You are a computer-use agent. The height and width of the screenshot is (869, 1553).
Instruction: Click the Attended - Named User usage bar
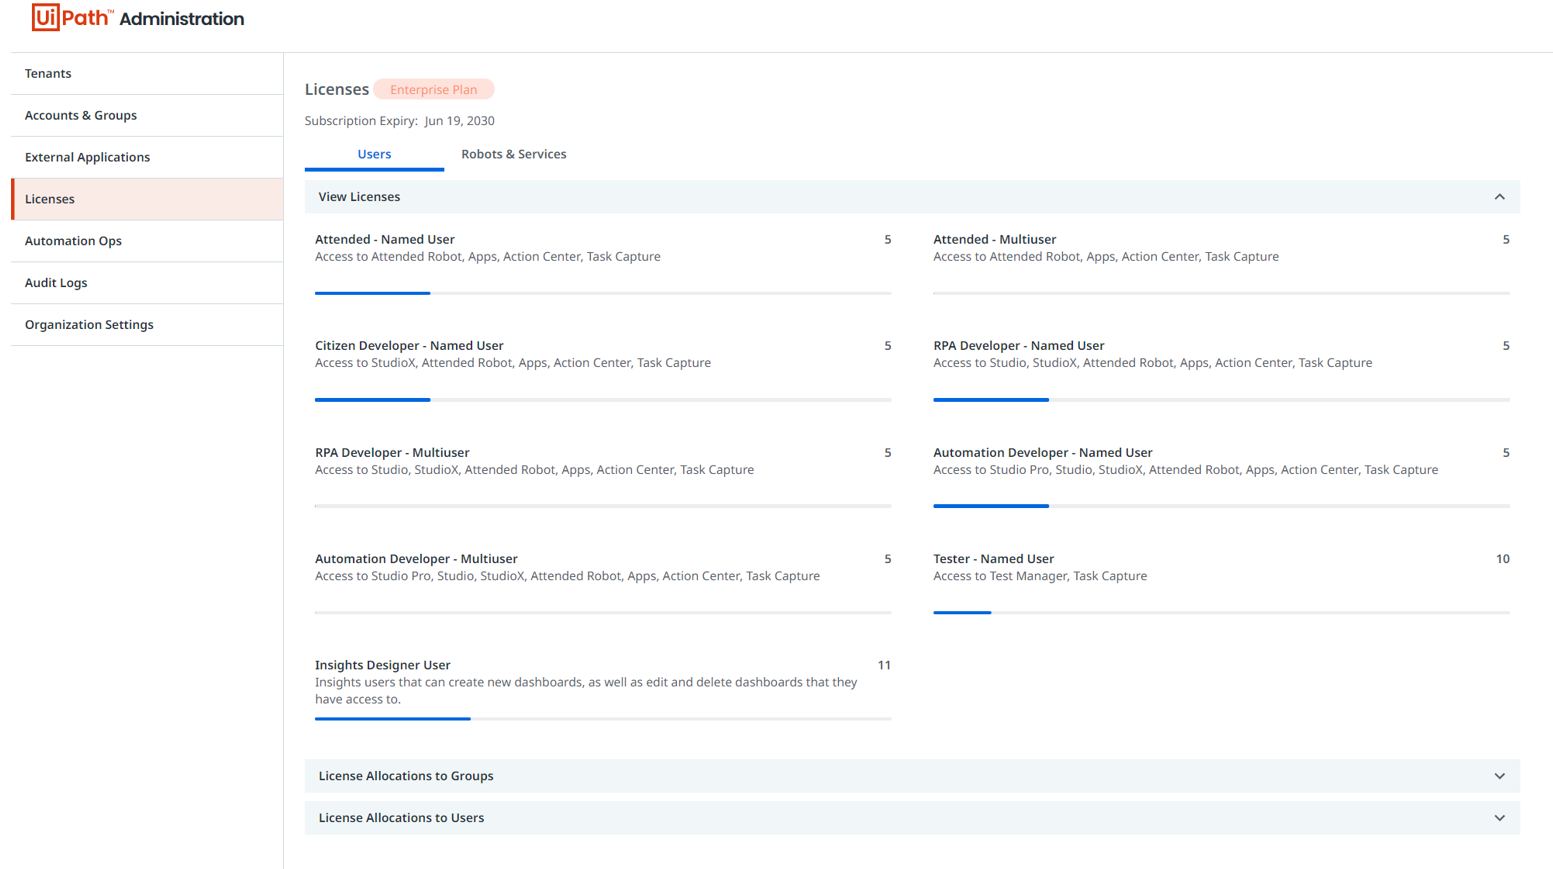(x=603, y=293)
